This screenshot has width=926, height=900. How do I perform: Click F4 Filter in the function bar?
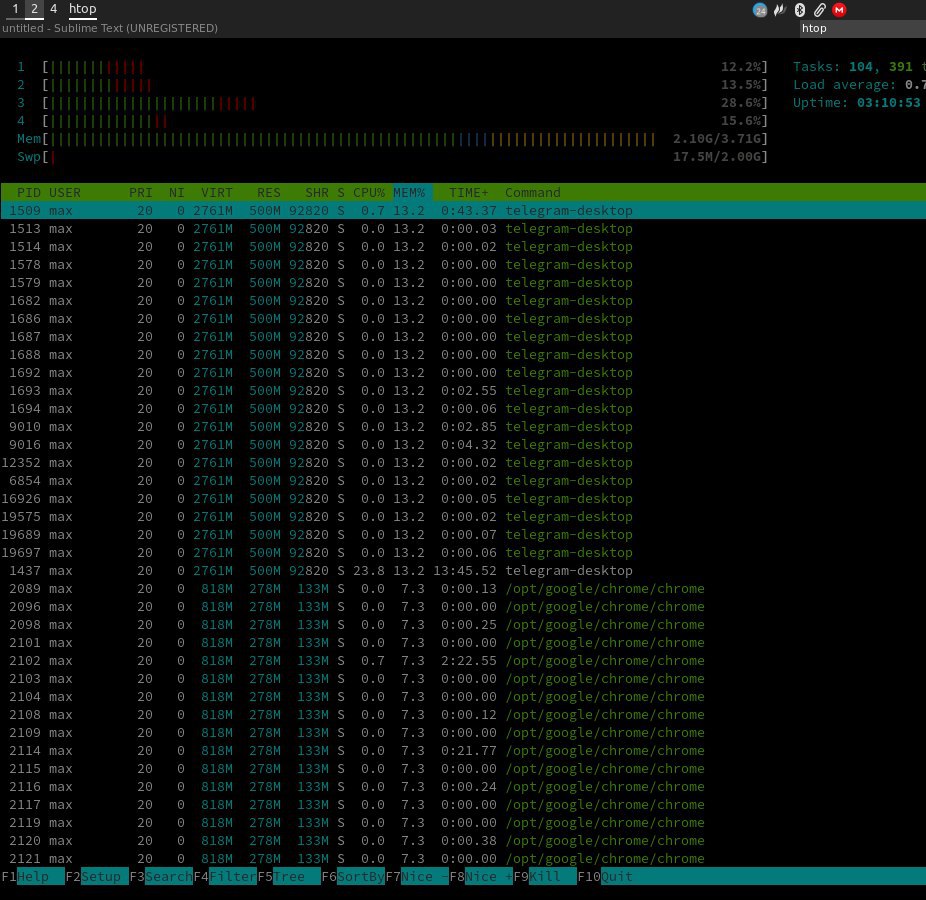tap(225, 876)
